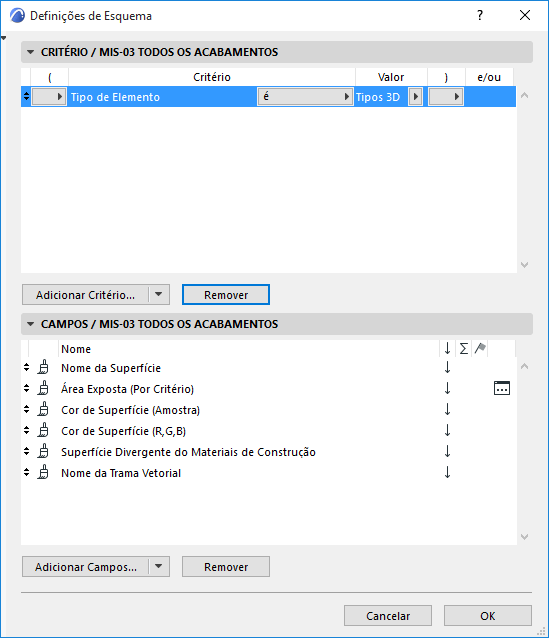Image resolution: width=549 pixels, height=638 pixels.
Task: Open the Tipos 3D value arrow
Action: coord(415,97)
